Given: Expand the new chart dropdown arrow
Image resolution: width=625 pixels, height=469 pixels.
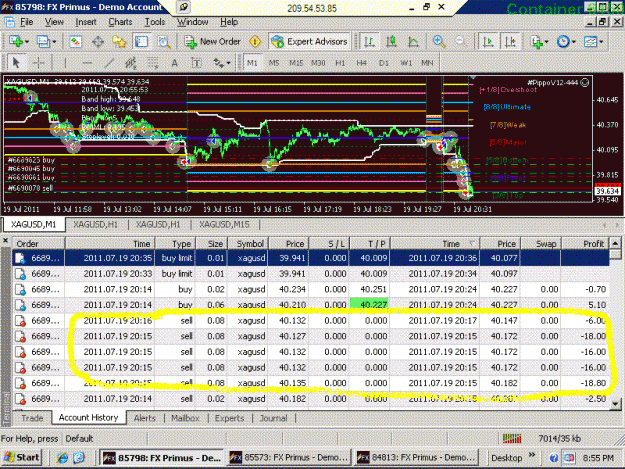Looking at the screenshot, I should coord(27,42).
